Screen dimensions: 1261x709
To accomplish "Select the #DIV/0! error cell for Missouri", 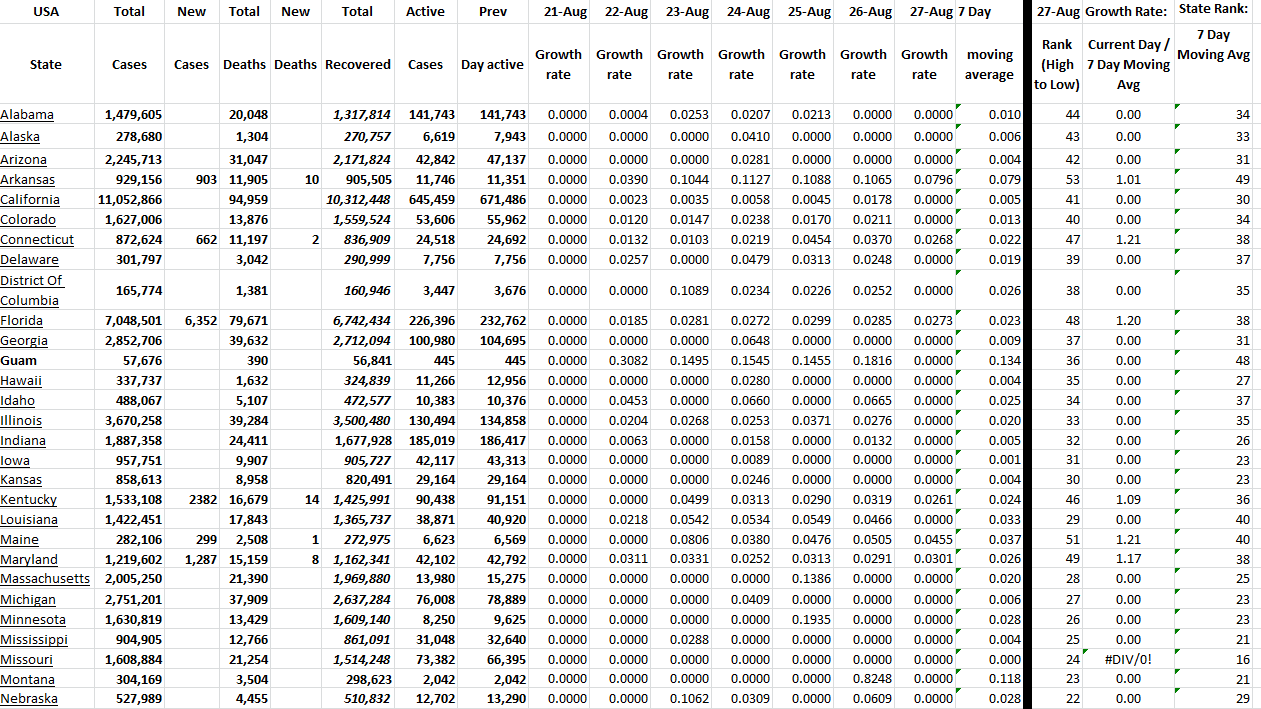I will coord(1128,660).
